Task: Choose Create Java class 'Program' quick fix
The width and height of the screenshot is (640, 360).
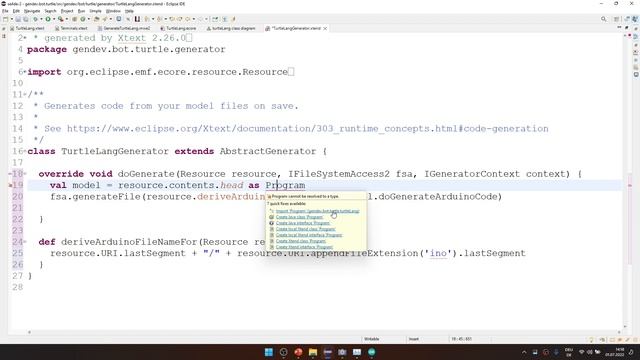Action: pos(299,217)
